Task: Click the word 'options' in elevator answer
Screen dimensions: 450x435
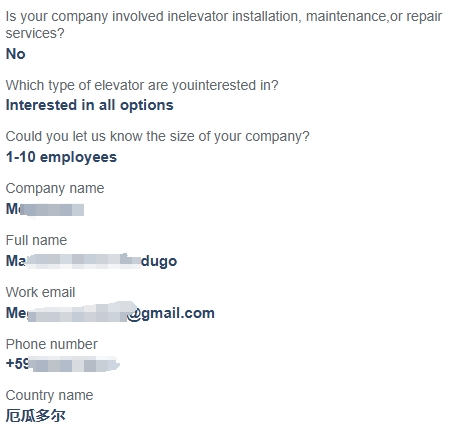Action: (x=147, y=106)
